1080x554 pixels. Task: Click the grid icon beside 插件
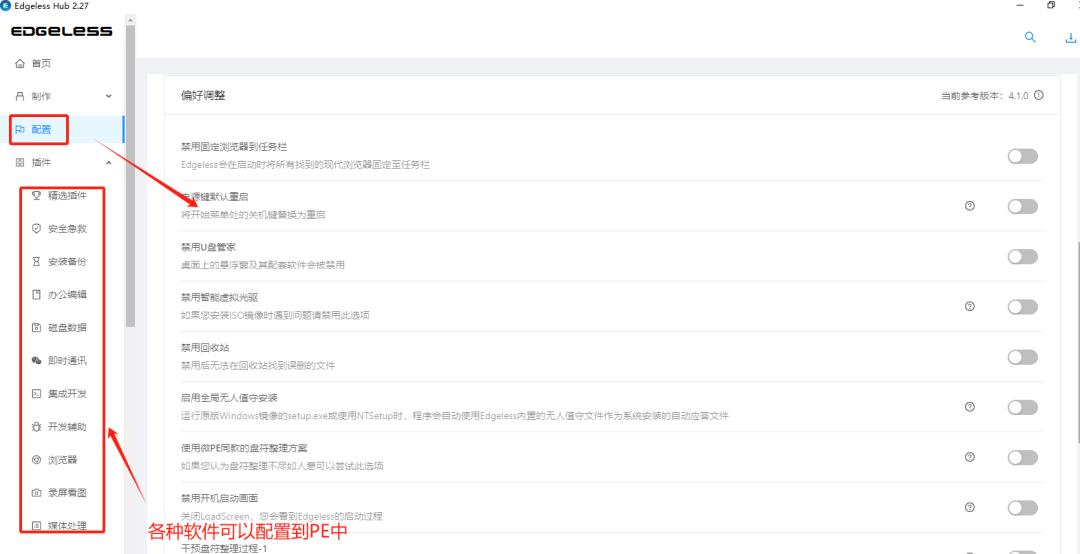coord(20,163)
